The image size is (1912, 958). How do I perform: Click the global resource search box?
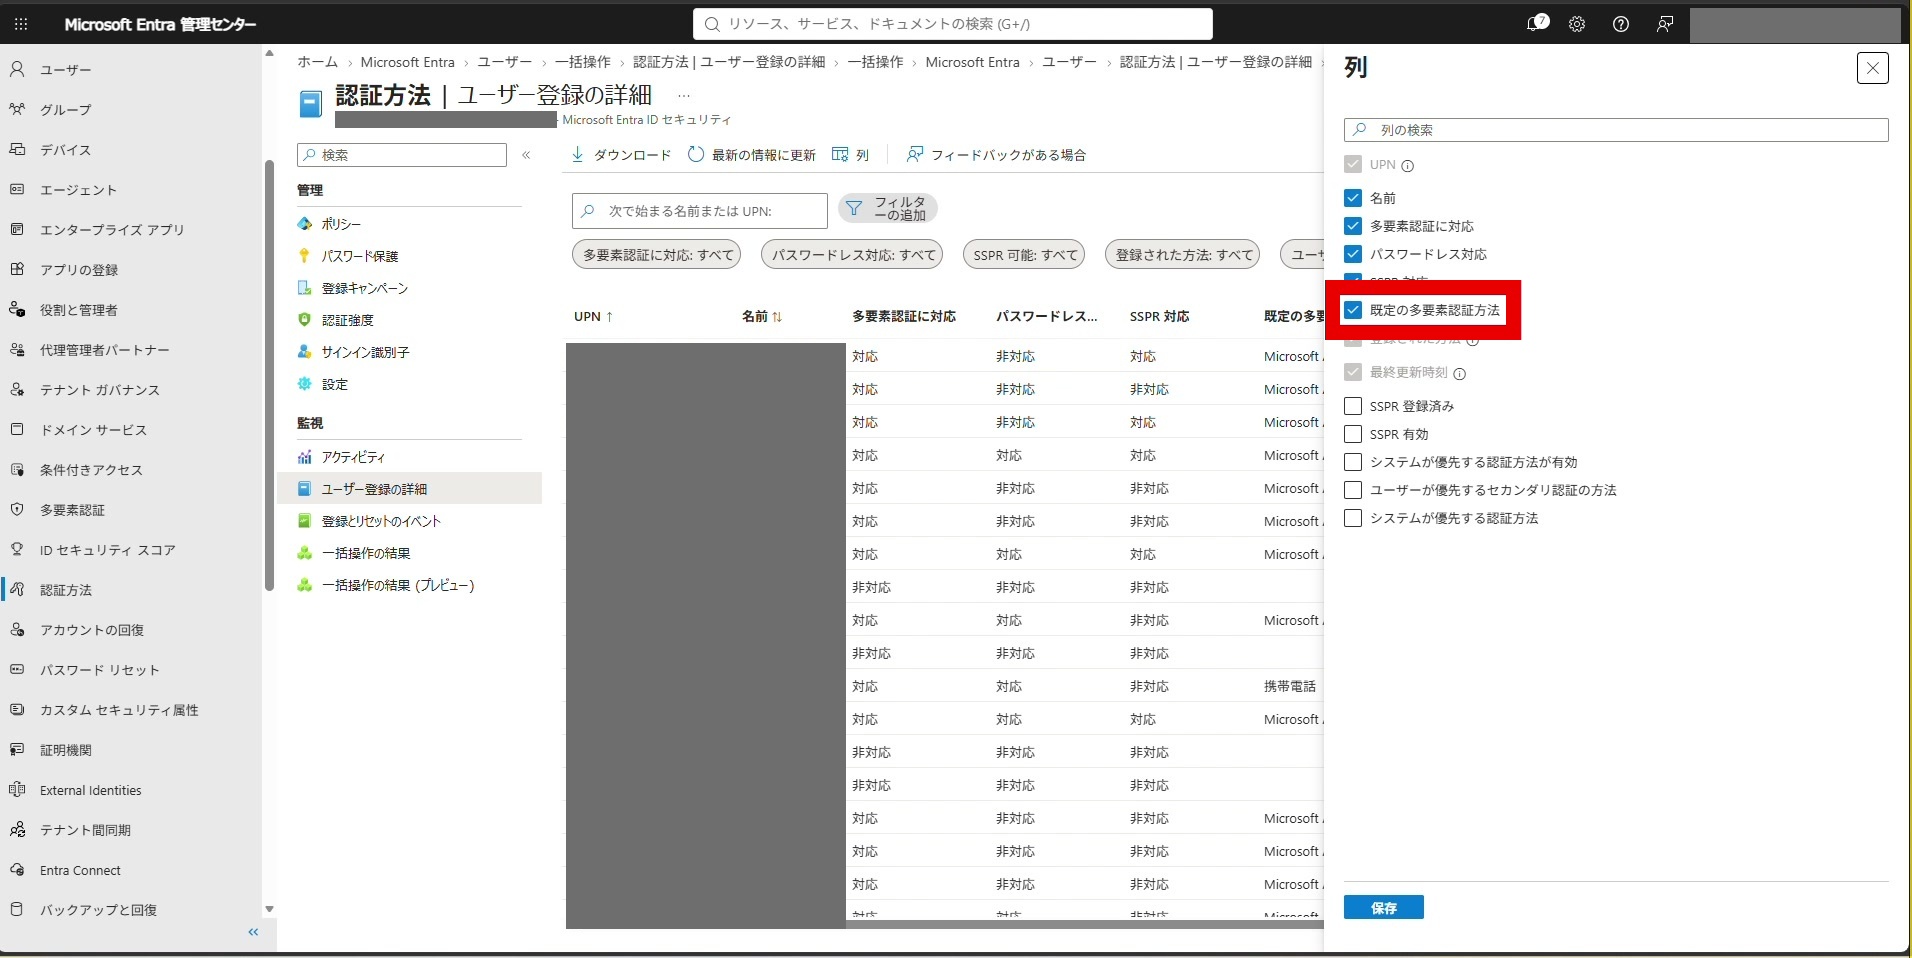953,24
